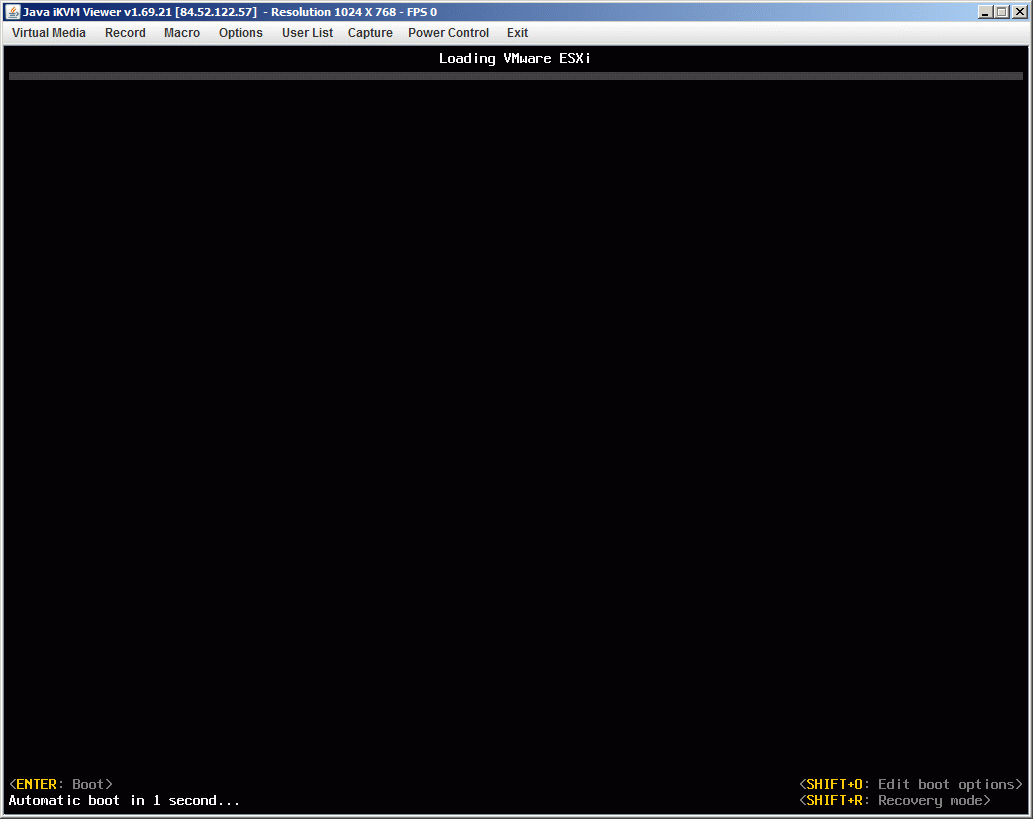
Task: Click the 'Loading VMware ESXi' heading
Action: pos(515,59)
